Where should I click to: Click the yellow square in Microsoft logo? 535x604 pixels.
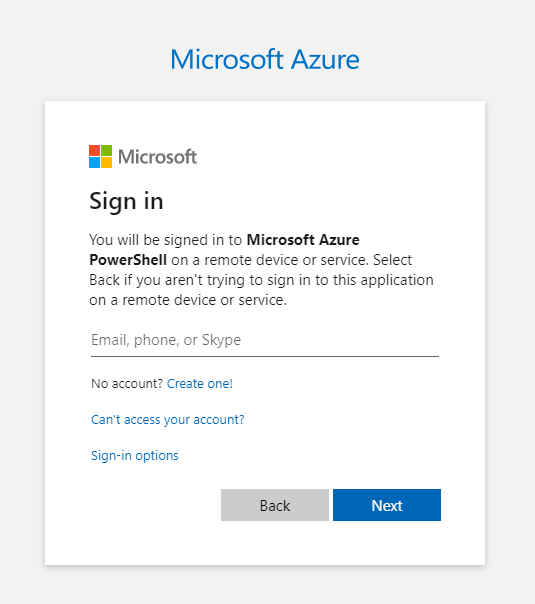click(x=107, y=163)
